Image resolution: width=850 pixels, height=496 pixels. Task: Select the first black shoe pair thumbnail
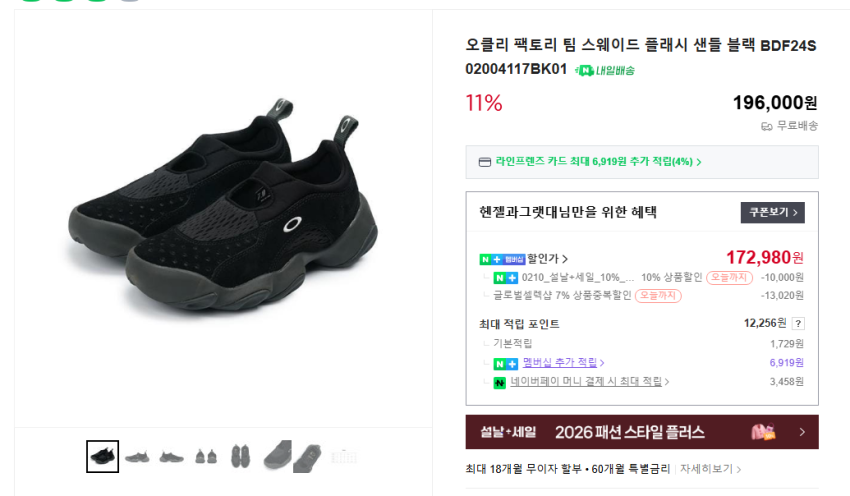102,456
